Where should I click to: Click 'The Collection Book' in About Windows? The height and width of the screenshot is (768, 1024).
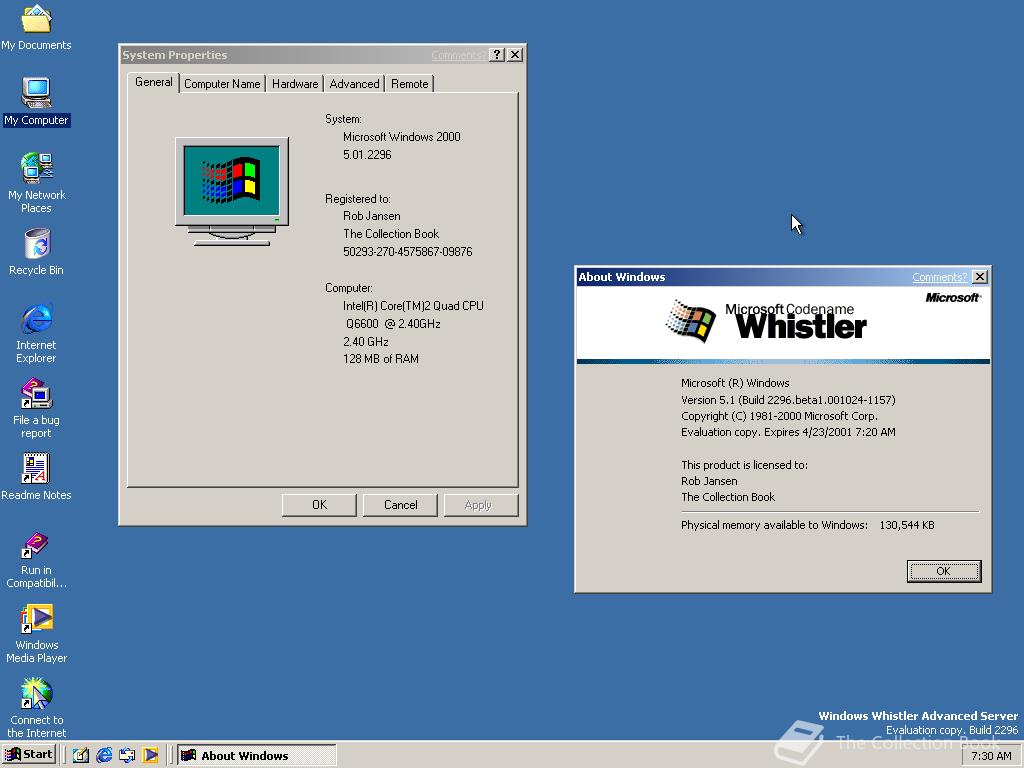[x=728, y=497]
